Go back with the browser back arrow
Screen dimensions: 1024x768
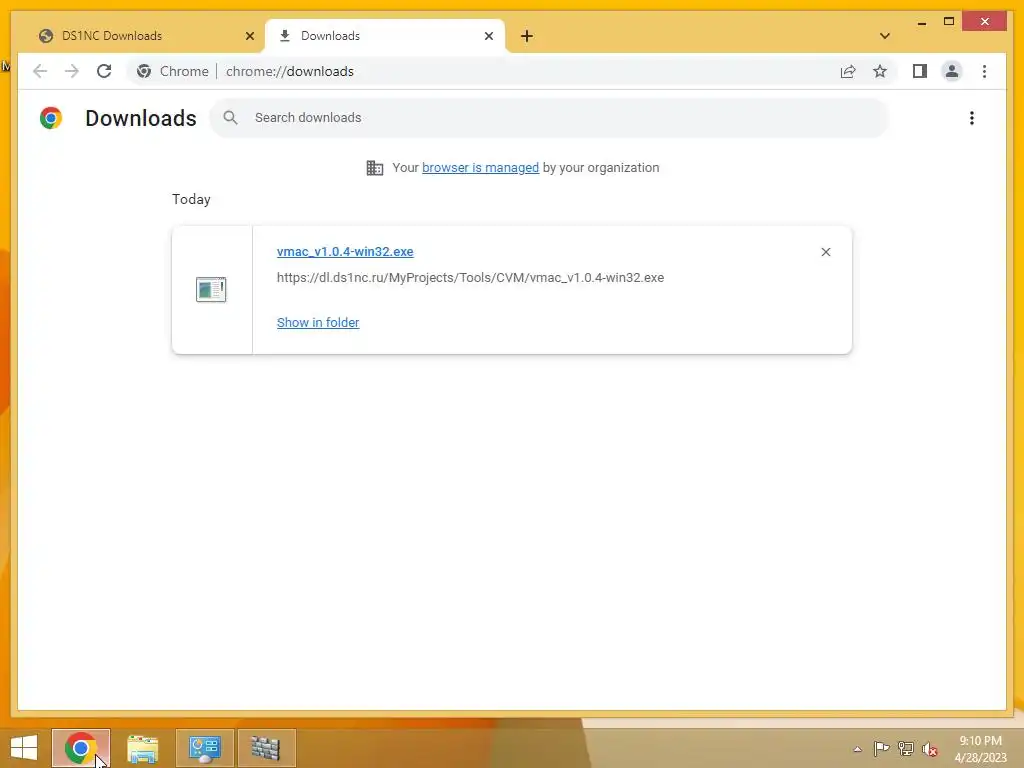[40, 71]
